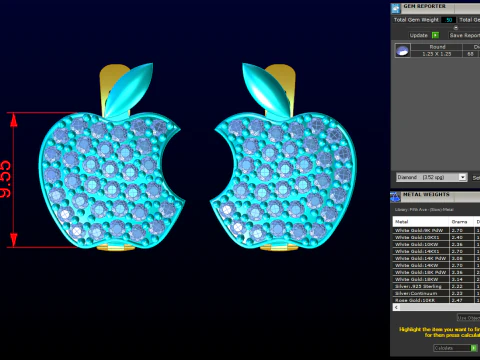Click the 1.25 X 1.25 gem size cell
The height and width of the screenshot is (360, 480).
[x=437, y=54]
